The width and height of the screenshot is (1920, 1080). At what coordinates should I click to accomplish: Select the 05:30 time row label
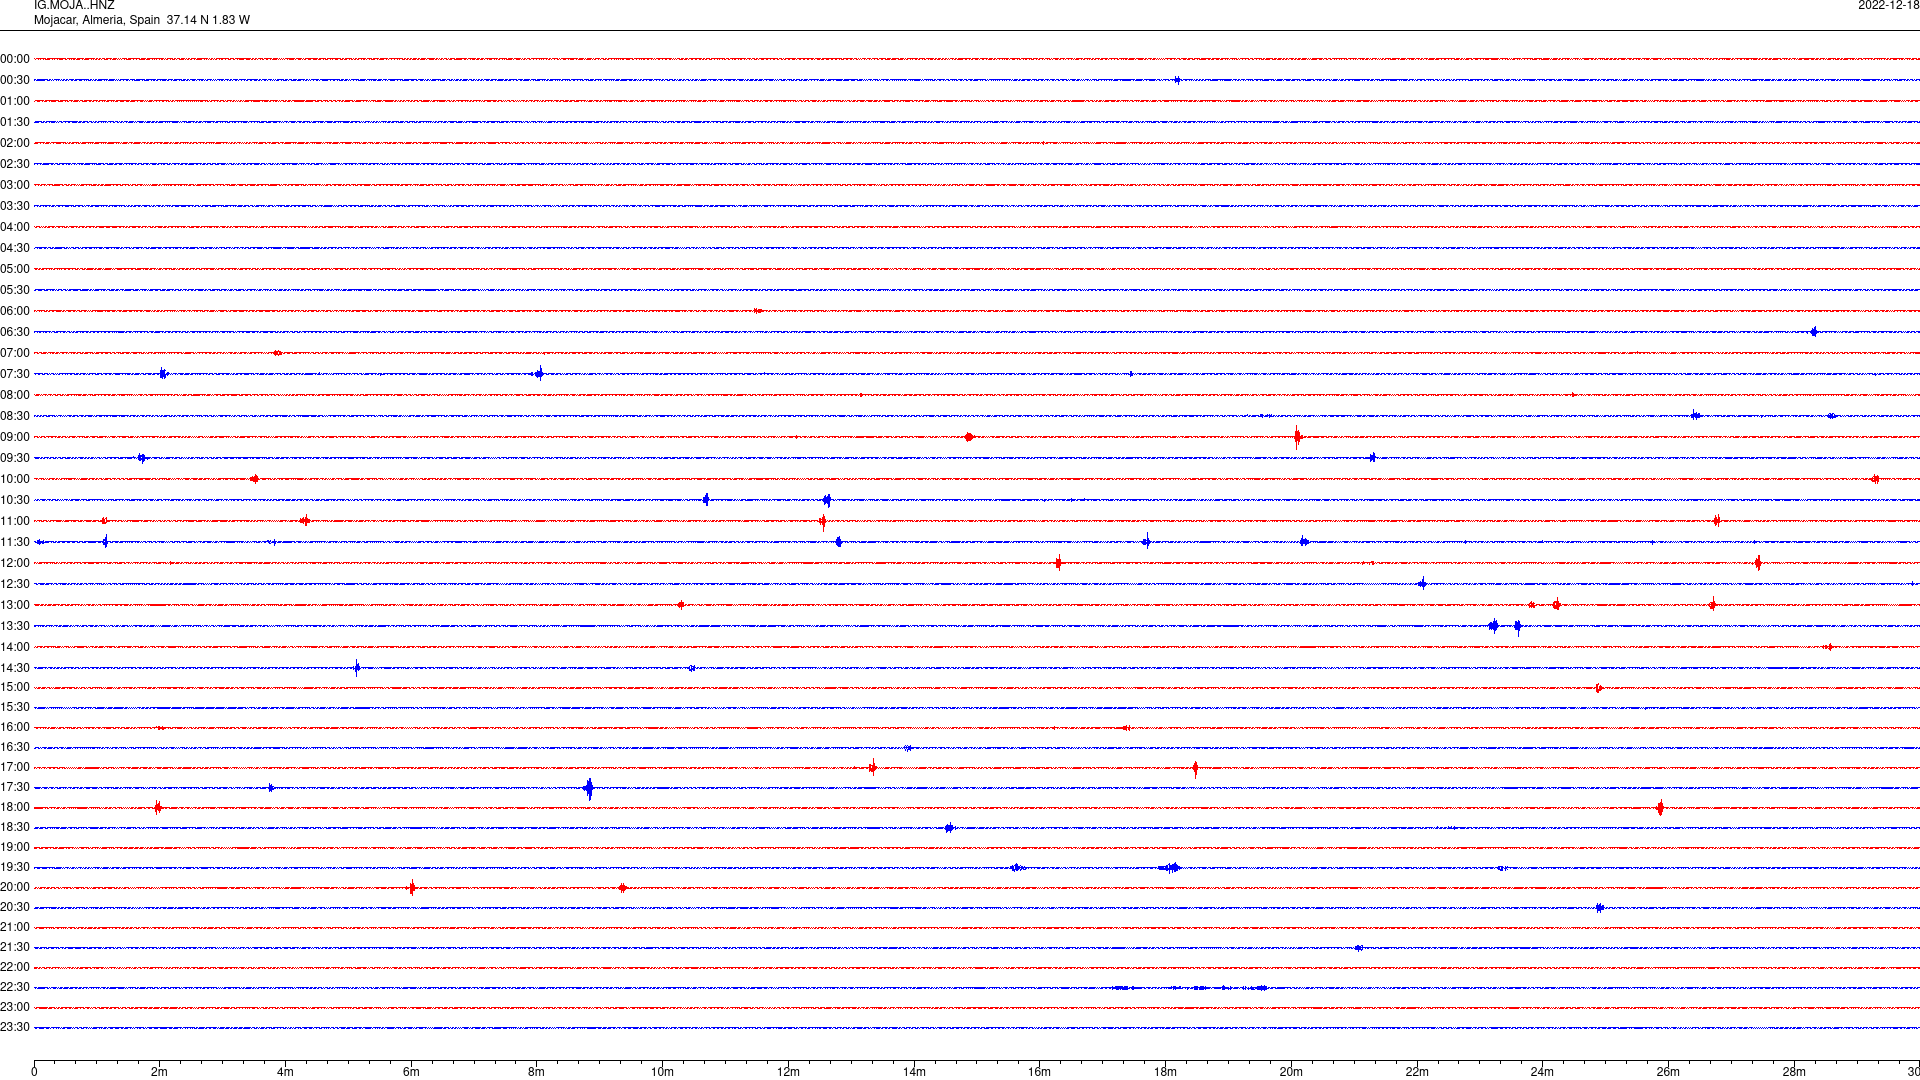(15, 290)
